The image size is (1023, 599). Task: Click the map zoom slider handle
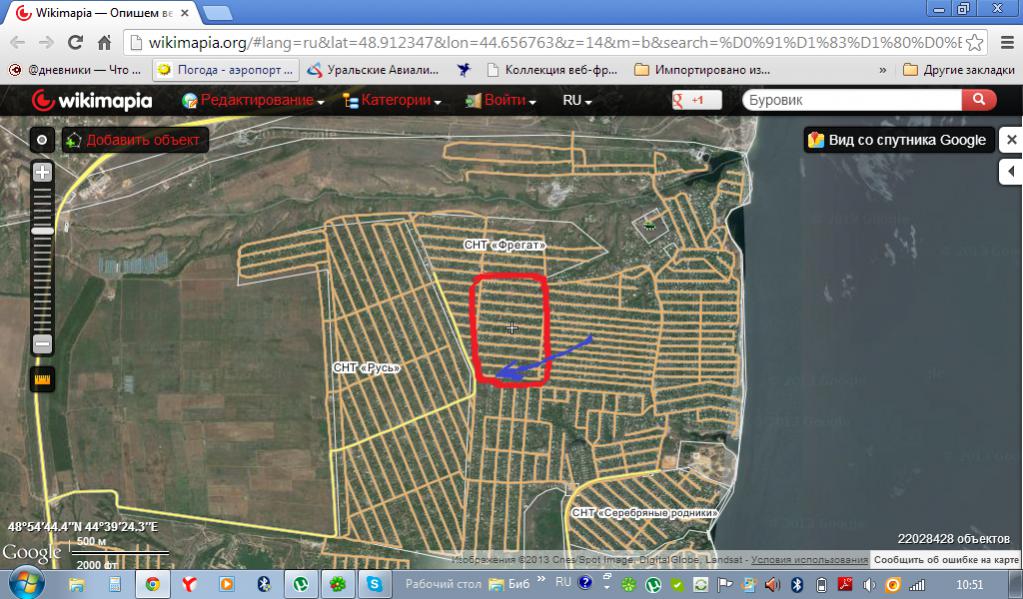[x=42, y=231]
